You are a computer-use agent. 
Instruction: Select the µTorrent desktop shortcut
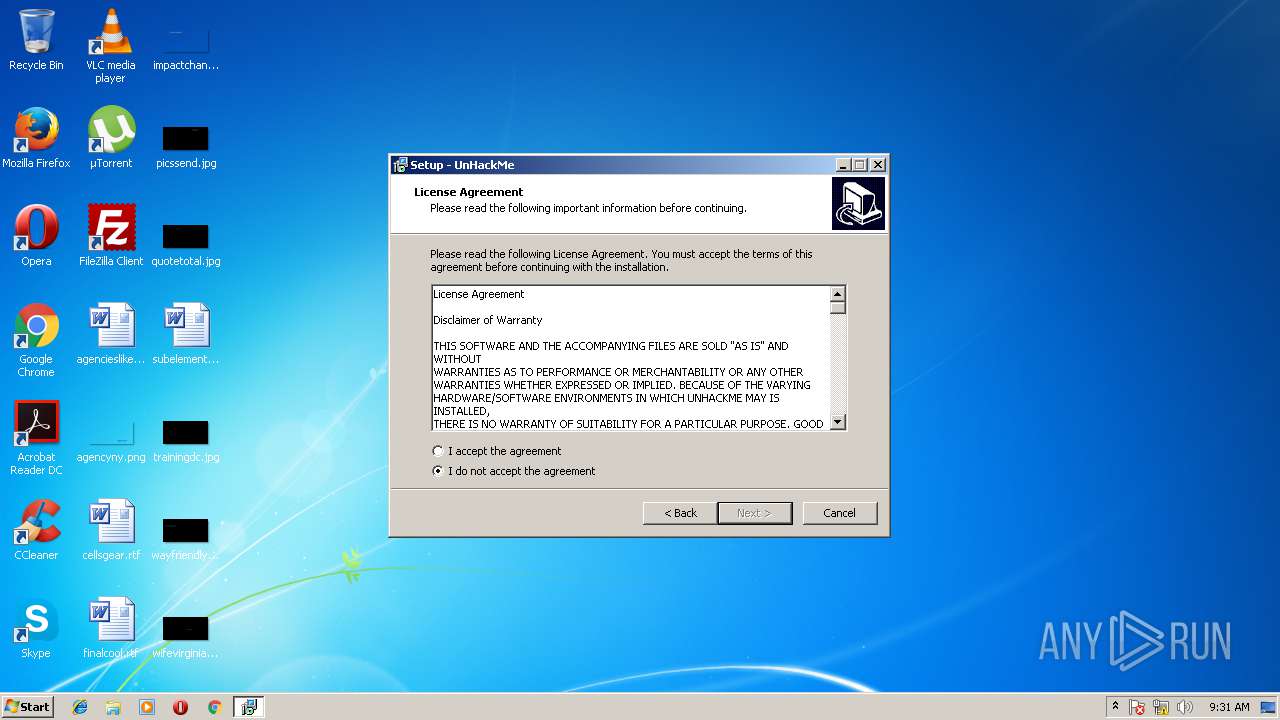110,138
